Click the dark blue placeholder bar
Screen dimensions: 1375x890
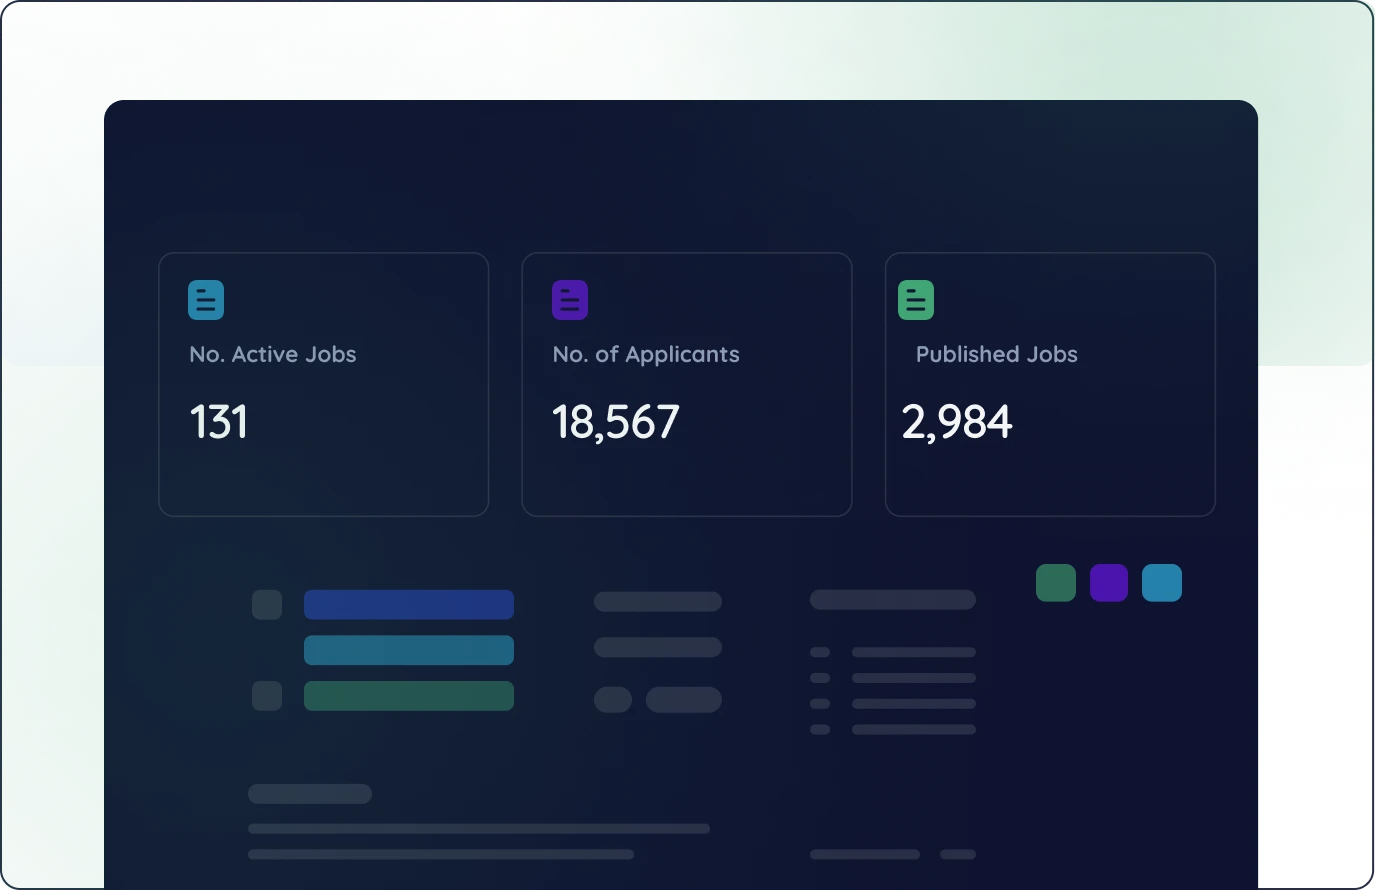point(409,605)
